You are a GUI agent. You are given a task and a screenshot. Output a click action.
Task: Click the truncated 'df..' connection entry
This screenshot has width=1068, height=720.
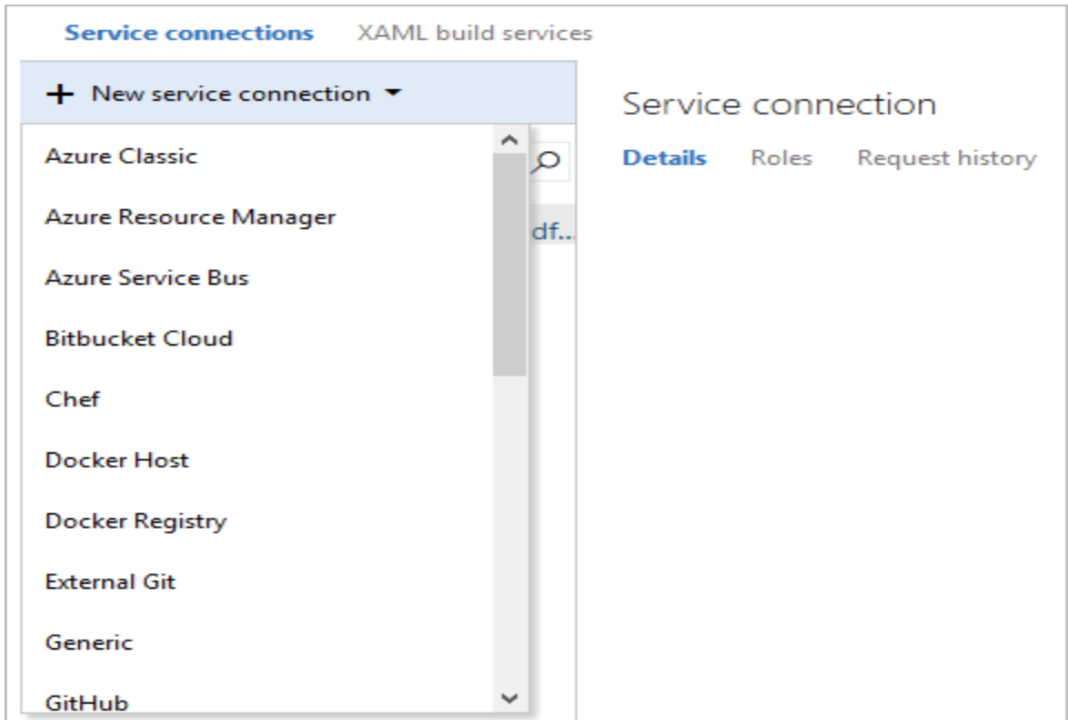pyautogui.click(x=552, y=232)
